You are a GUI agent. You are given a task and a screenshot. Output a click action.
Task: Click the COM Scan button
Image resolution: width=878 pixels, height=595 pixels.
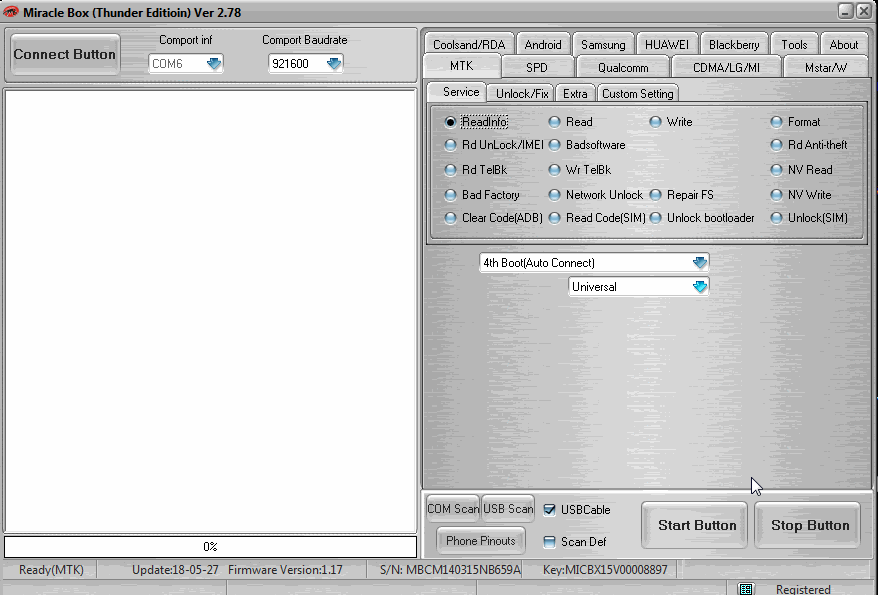453,509
